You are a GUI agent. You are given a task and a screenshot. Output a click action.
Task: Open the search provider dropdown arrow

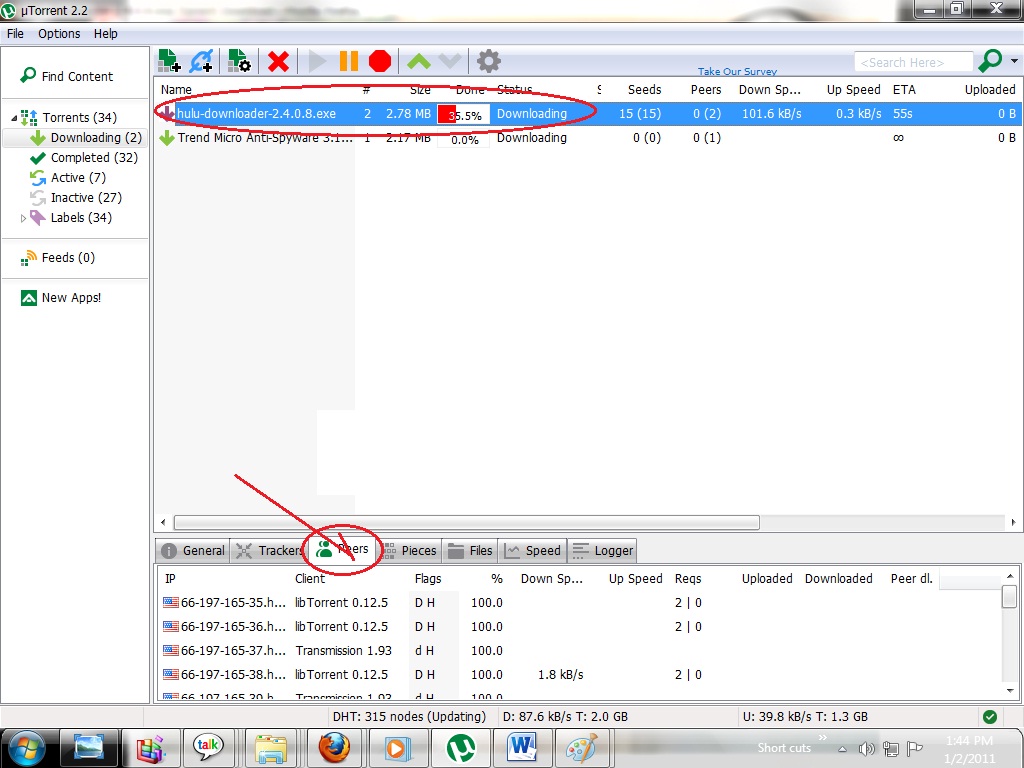1014,61
